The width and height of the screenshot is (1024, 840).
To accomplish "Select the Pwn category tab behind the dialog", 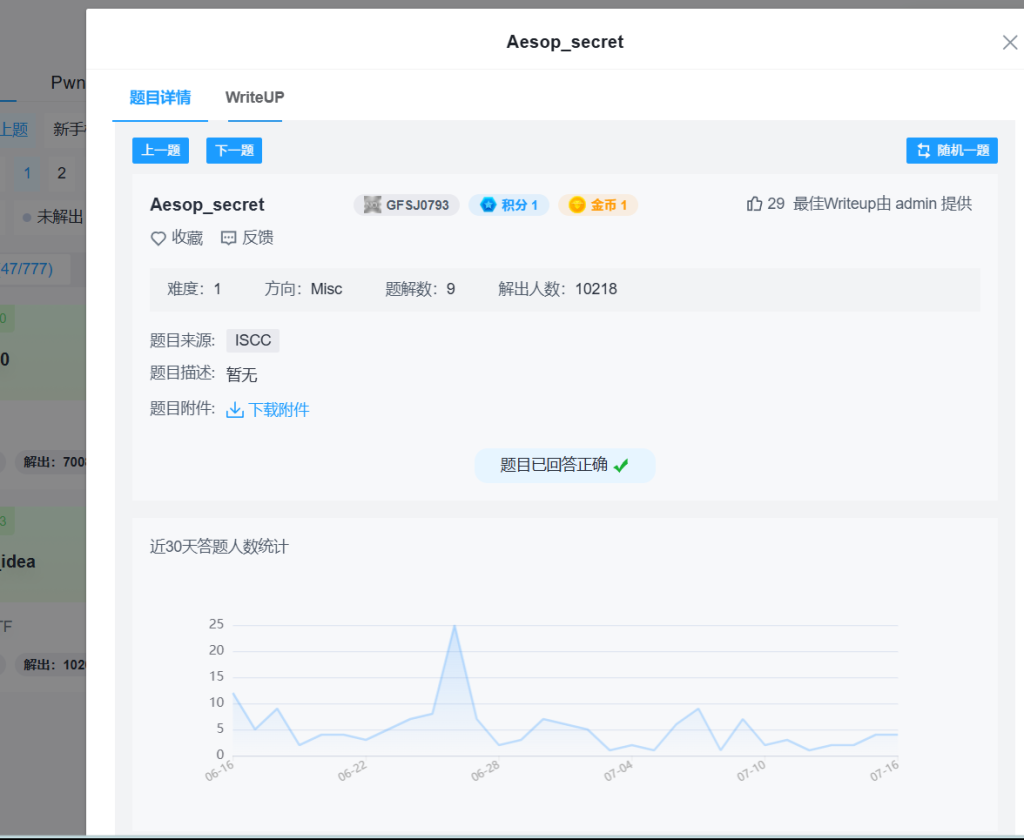I will point(68,83).
